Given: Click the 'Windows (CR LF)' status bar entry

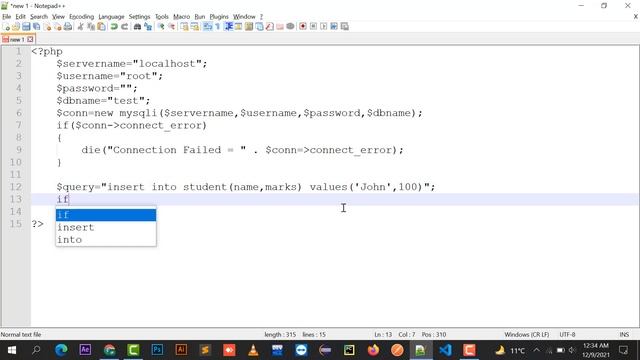Looking at the screenshot, I should tap(527, 335).
